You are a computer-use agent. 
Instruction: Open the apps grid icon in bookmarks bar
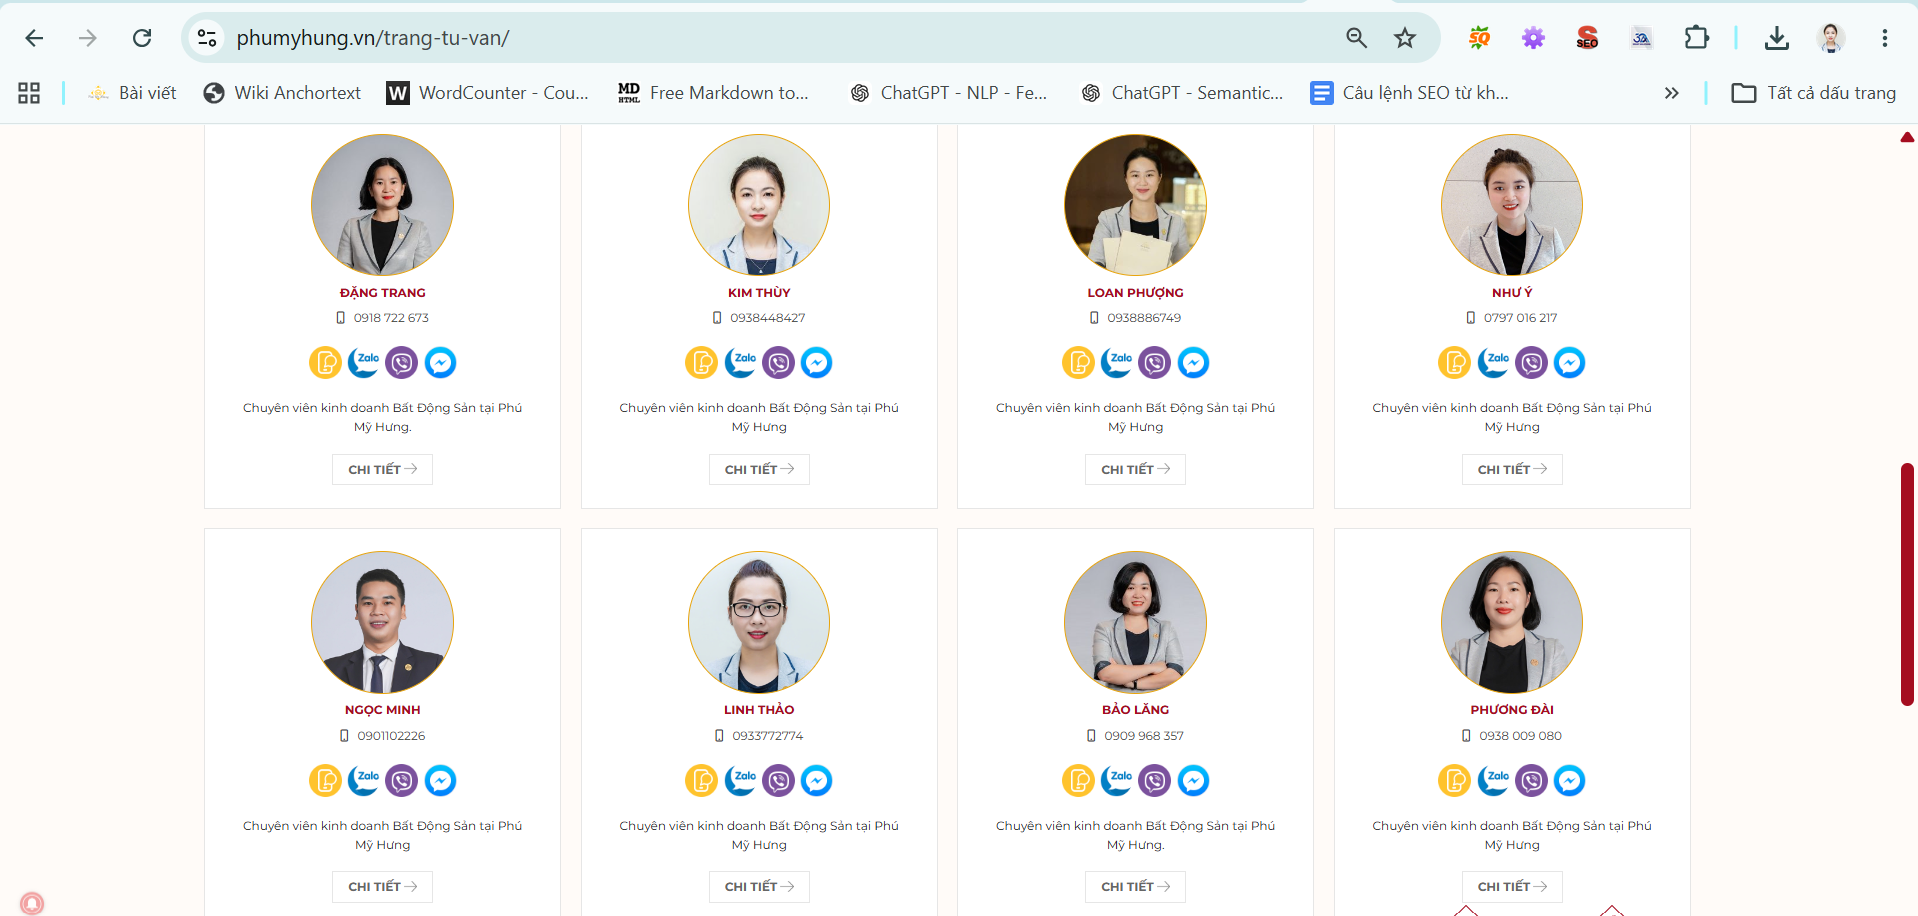(29, 93)
